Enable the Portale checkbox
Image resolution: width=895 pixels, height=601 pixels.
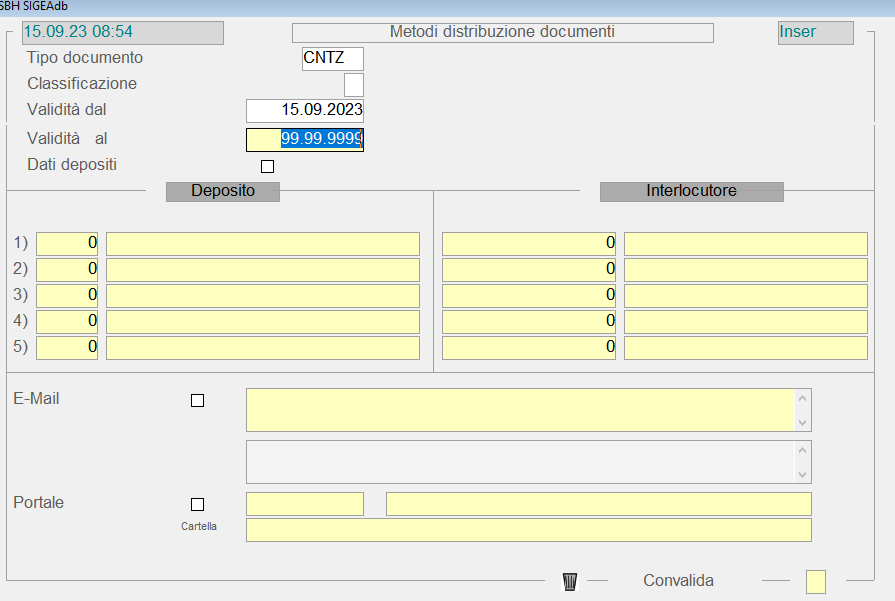pyautogui.click(x=197, y=504)
